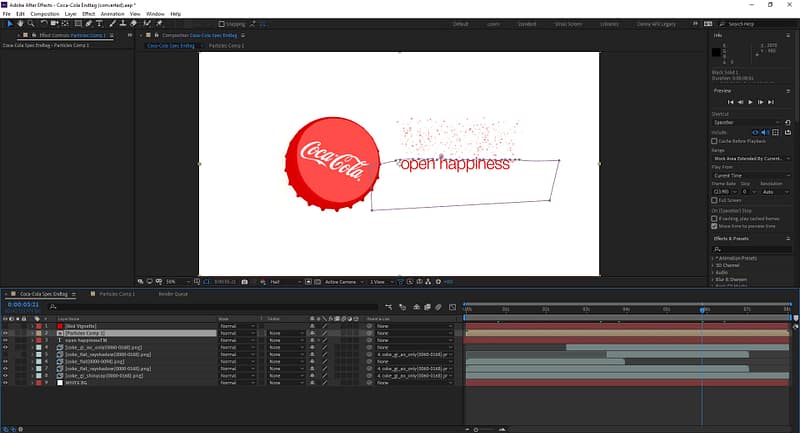Select the Selection arrow tool
The image size is (800, 433).
pyautogui.click(x=10, y=23)
